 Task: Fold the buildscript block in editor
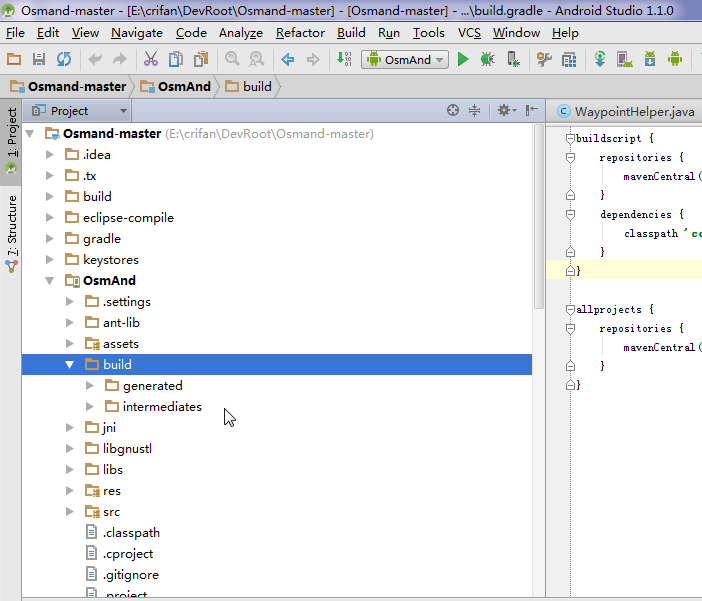click(x=570, y=138)
